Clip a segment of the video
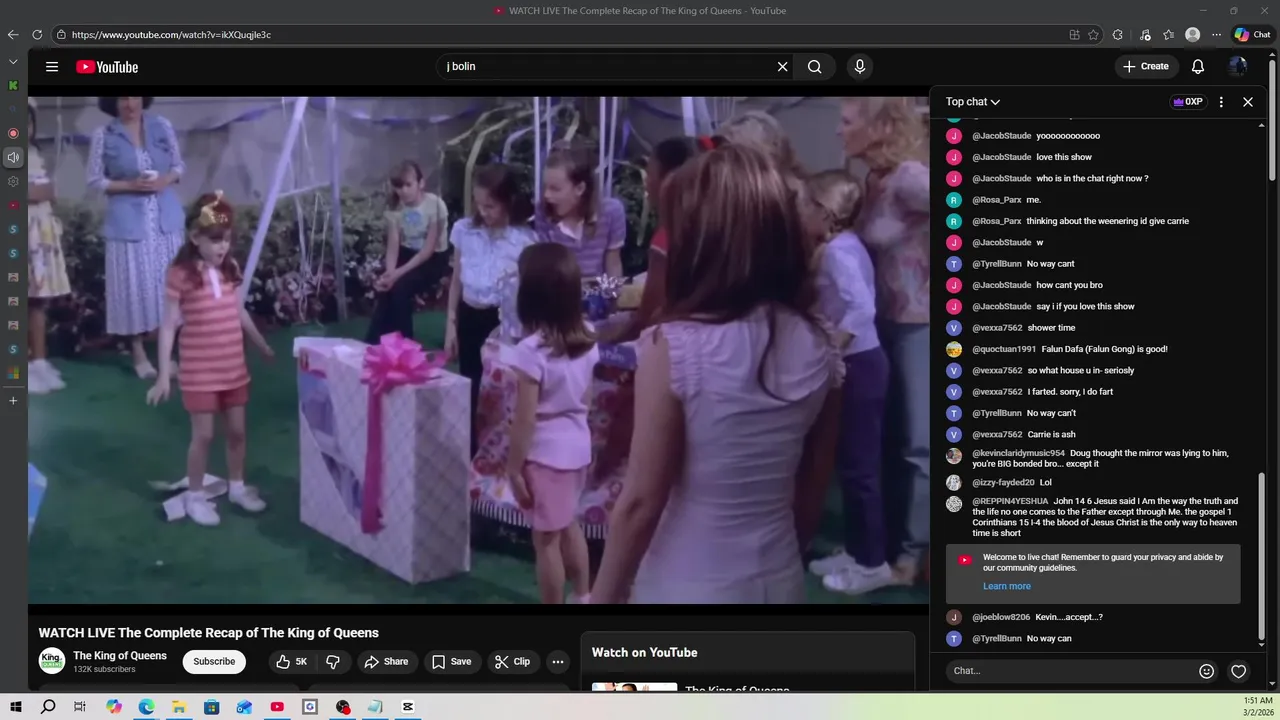The image size is (1280, 720). [512, 661]
